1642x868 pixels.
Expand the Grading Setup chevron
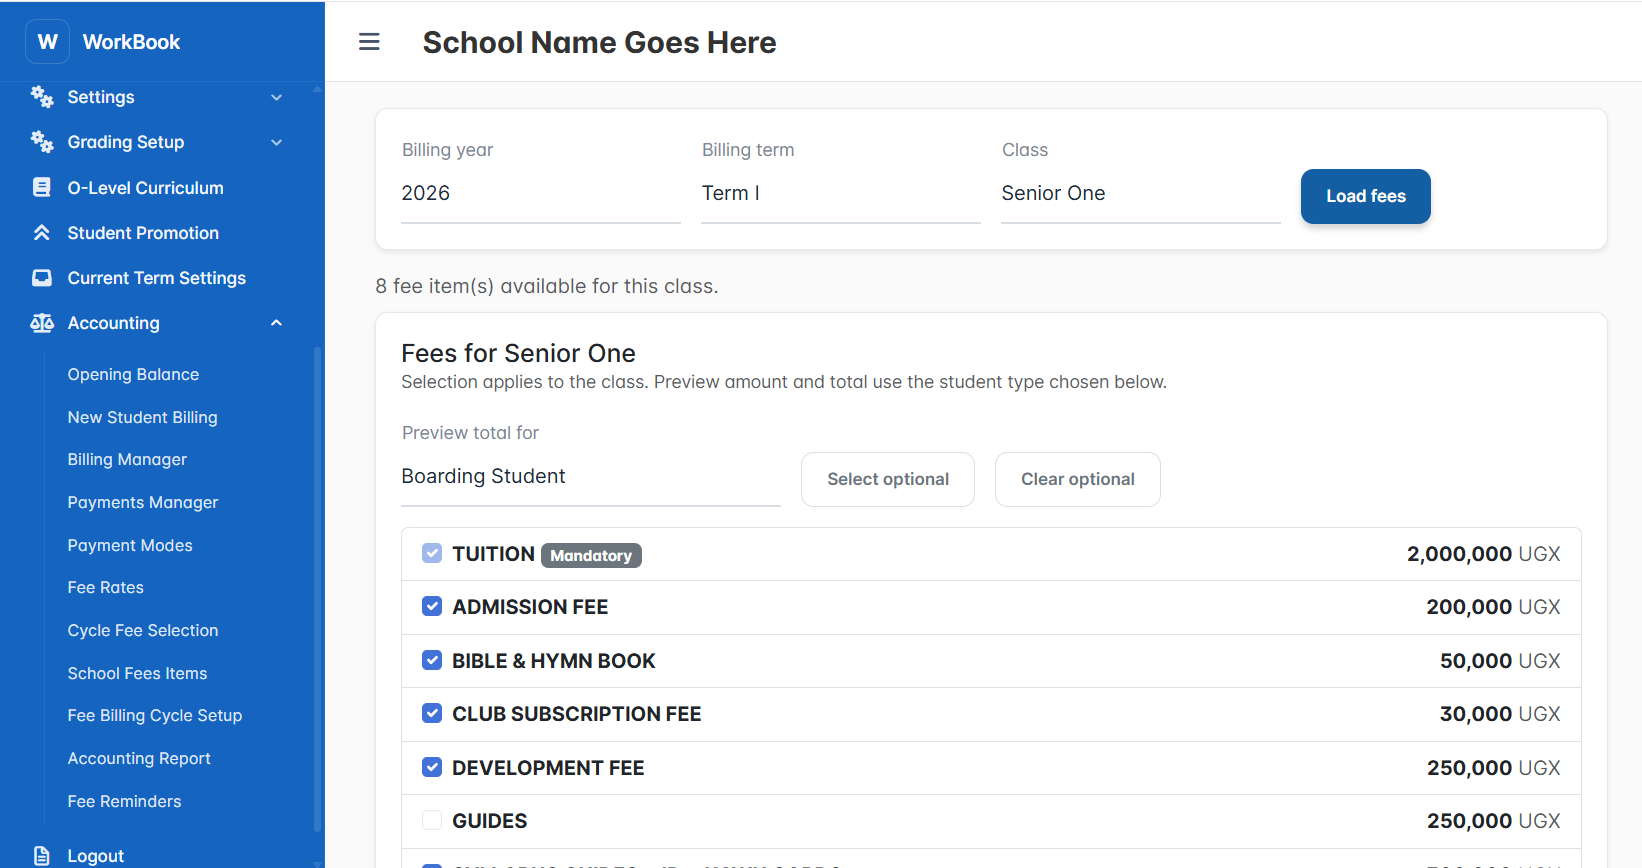[x=277, y=143]
